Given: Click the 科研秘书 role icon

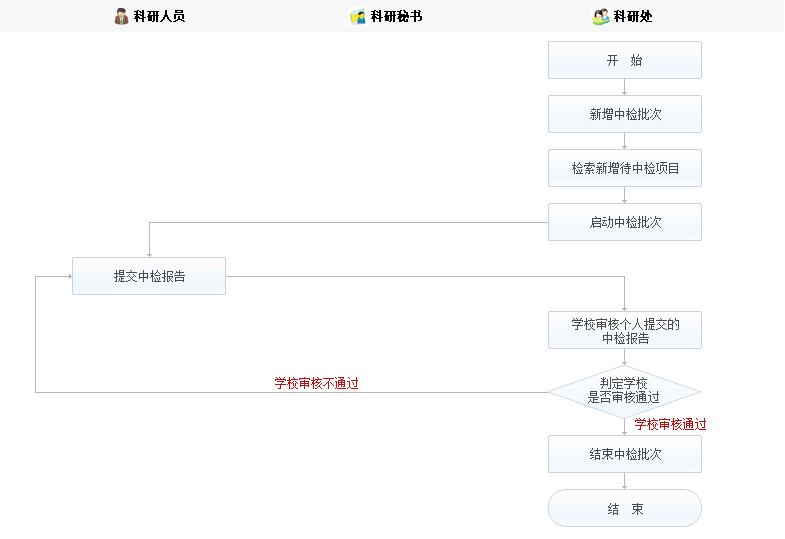Looking at the screenshot, I should click(357, 16).
